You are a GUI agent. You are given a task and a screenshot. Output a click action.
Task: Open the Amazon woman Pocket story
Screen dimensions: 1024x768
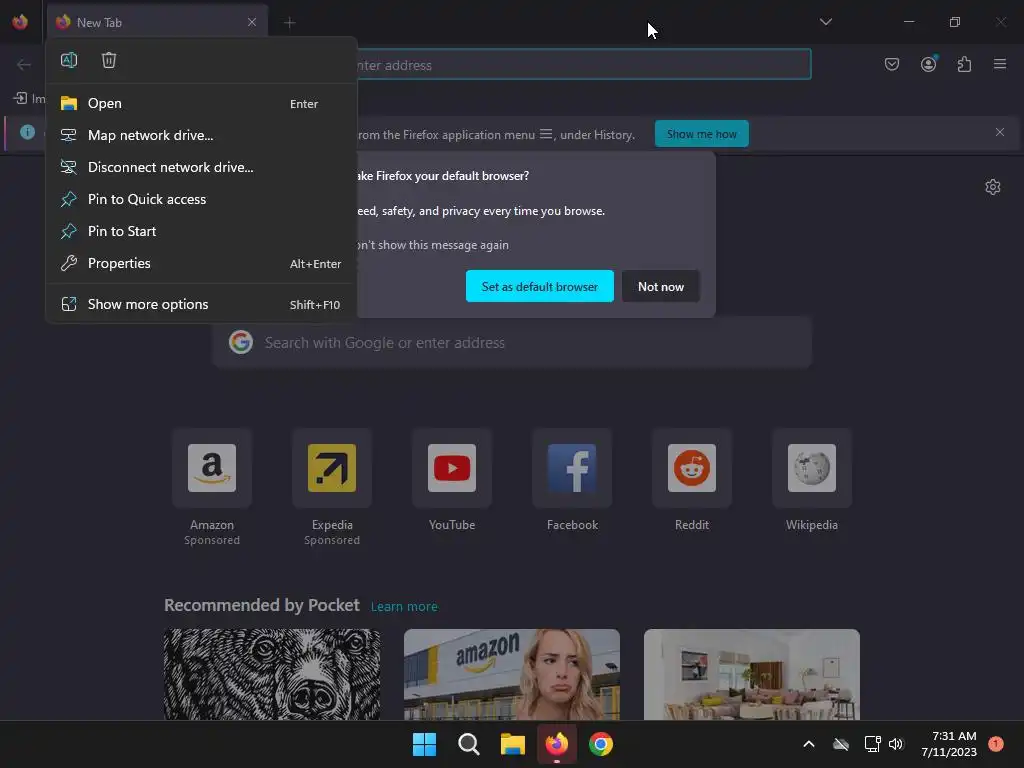[x=511, y=675]
